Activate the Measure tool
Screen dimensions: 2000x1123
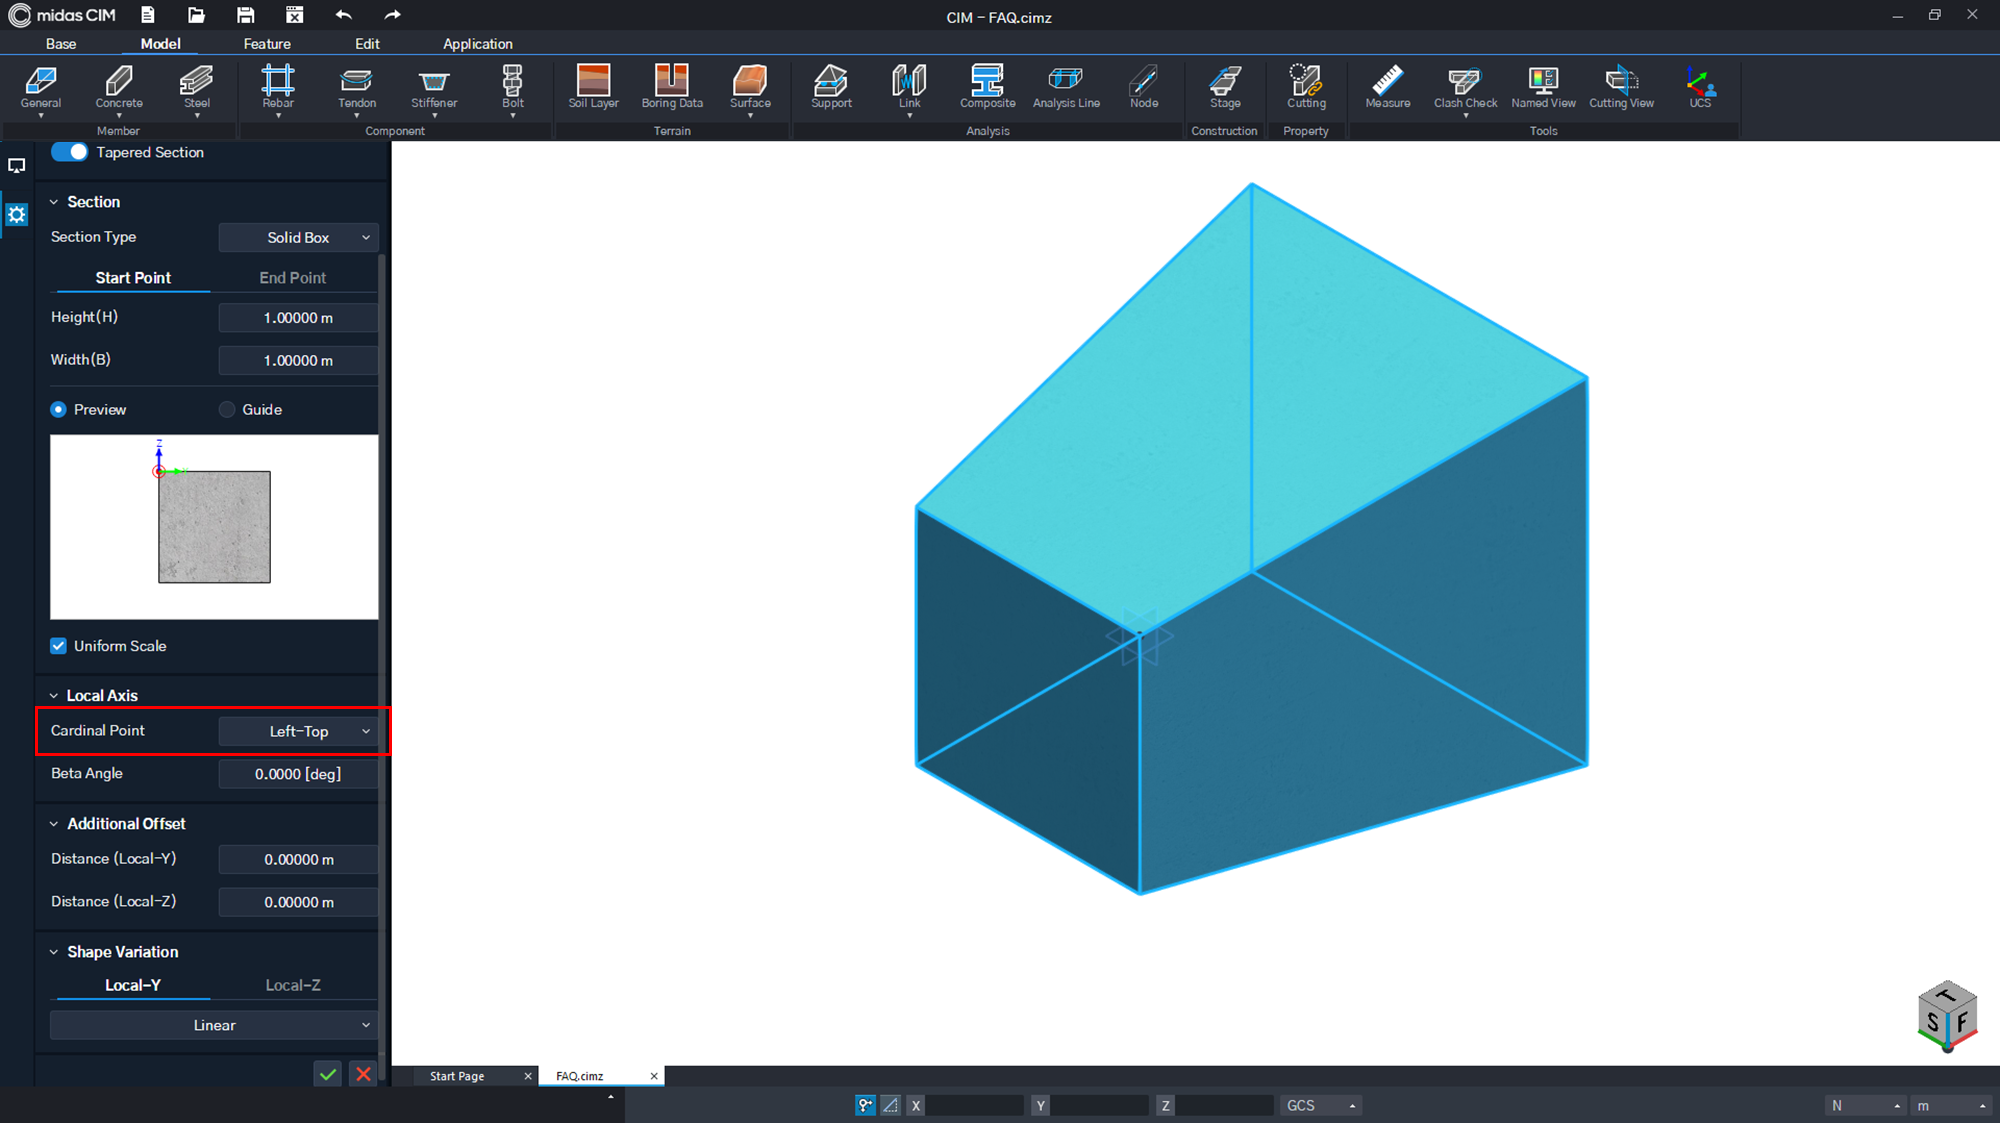[x=1388, y=87]
